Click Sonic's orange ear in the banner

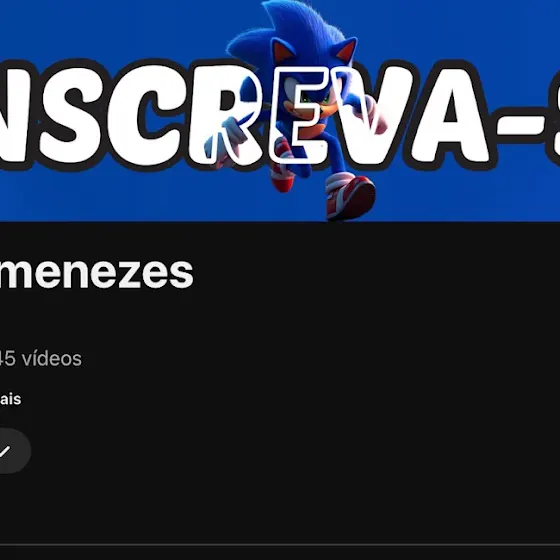click(282, 50)
